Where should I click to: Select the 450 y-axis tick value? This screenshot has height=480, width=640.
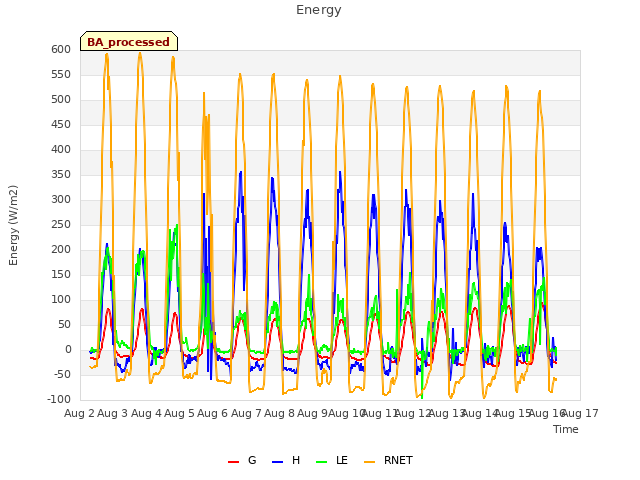pos(61,124)
